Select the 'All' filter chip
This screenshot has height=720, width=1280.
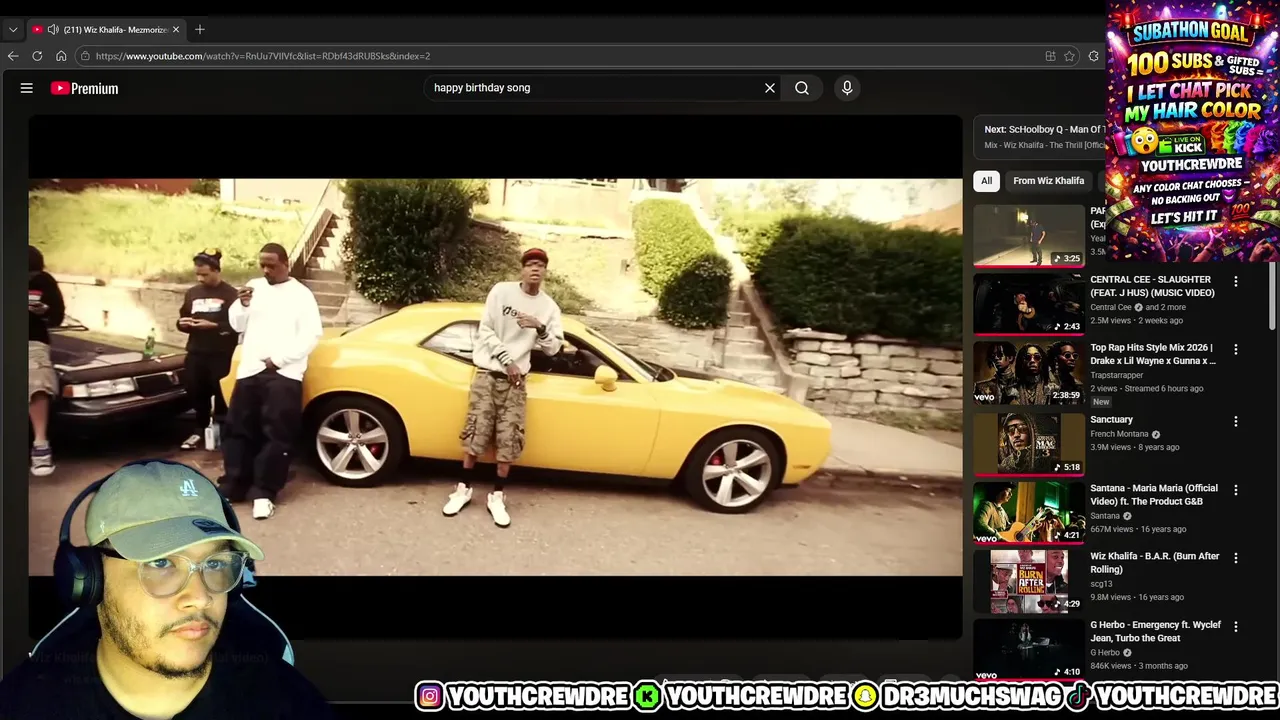coord(986,181)
